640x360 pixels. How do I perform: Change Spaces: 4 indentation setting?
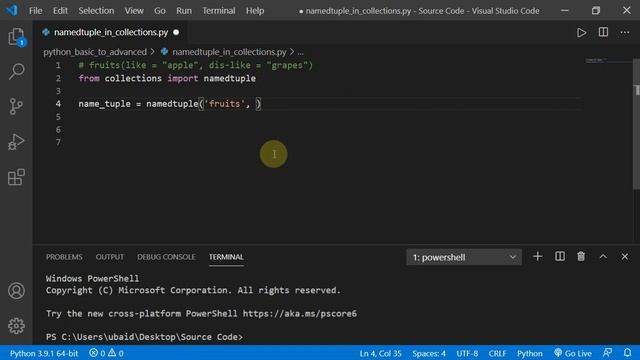429,353
